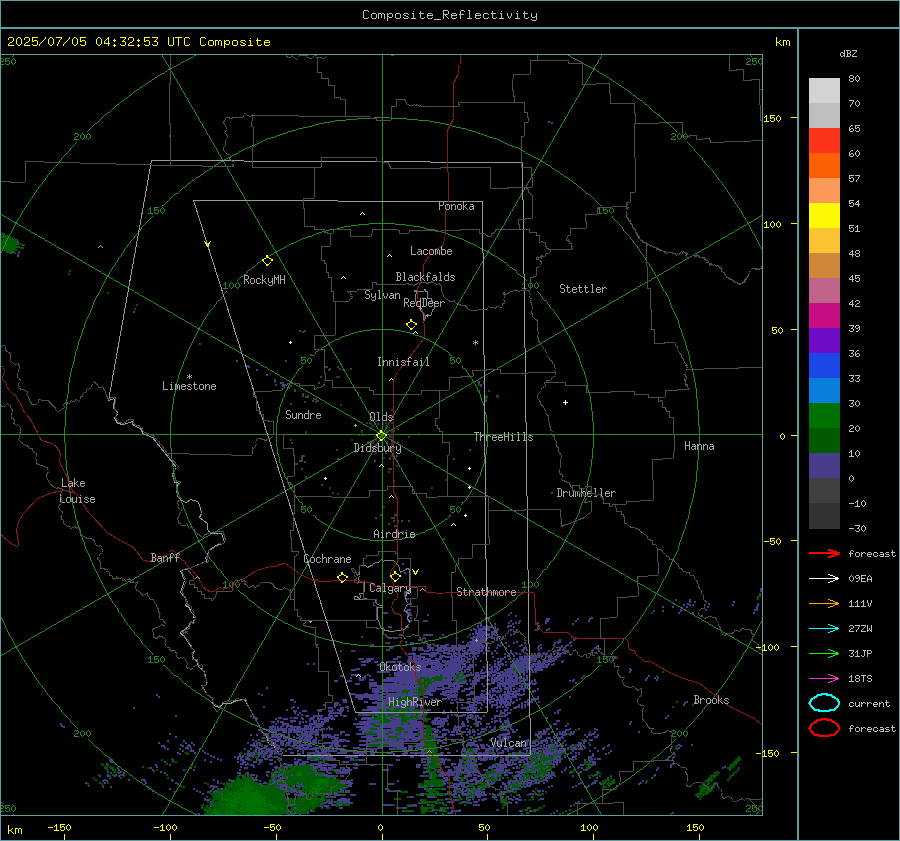Click the Lacombe city label
The height and width of the screenshot is (841, 900).
[x=431, y=251]
